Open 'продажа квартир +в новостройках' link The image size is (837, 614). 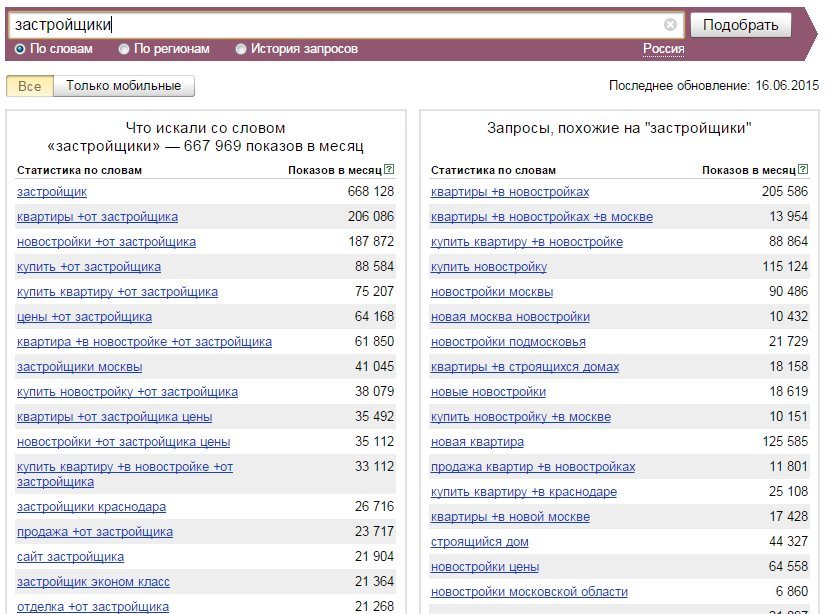coord(533,467)
